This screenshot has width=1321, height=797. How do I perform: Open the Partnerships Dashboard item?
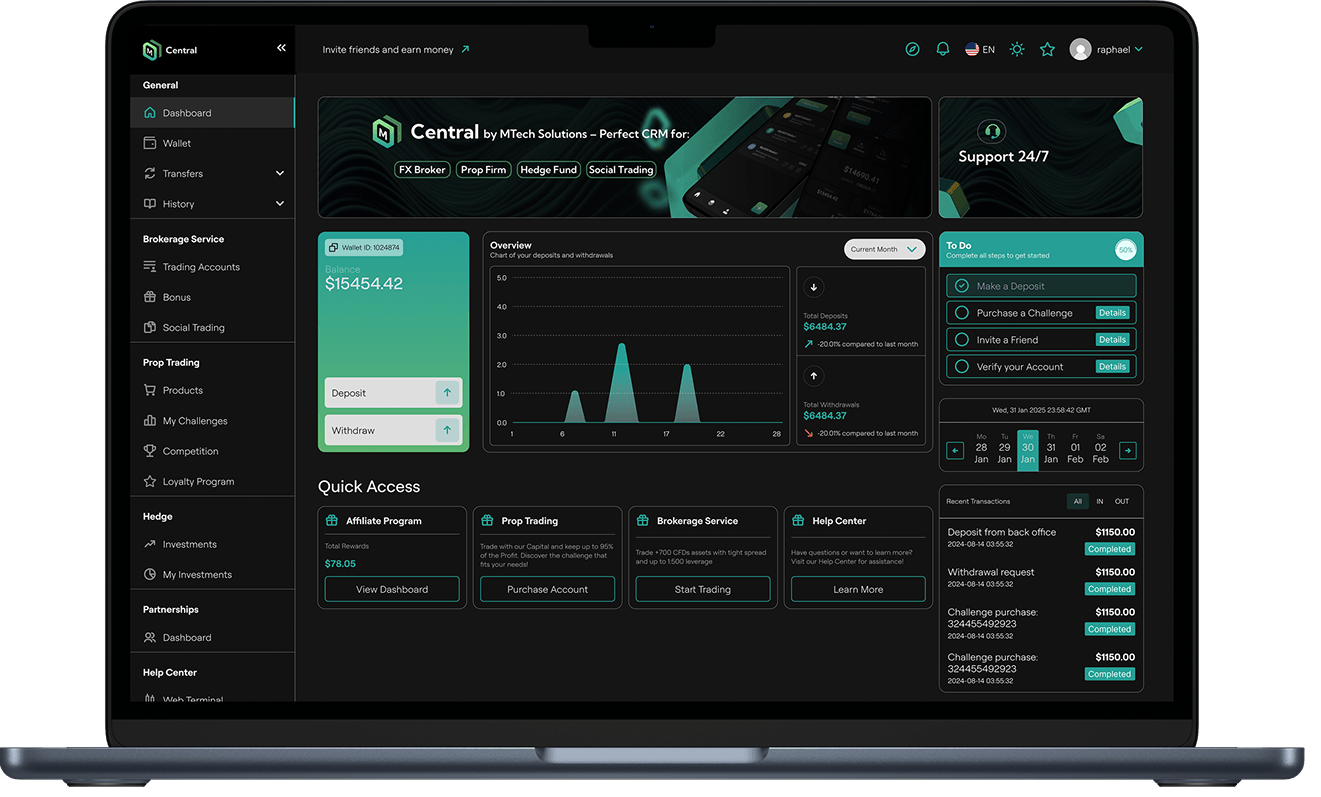pyautogui.click(x=212, y=637)
